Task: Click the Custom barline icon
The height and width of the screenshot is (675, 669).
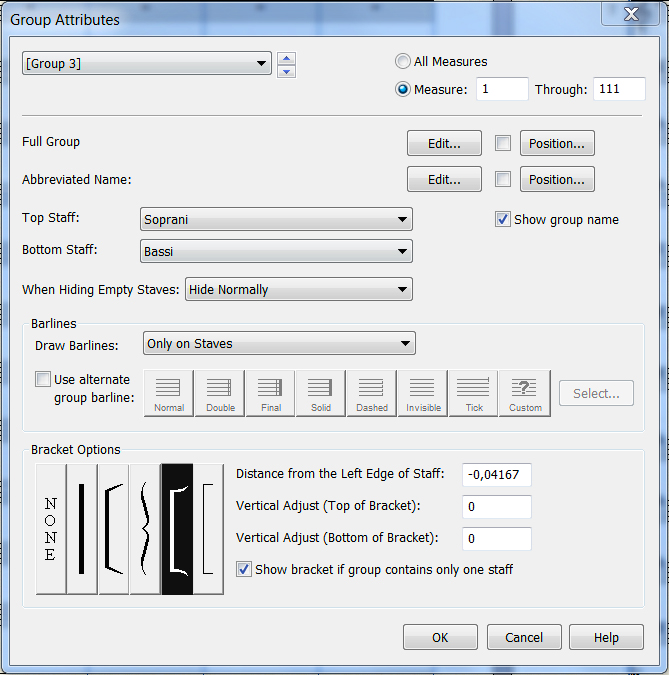Action: point(525,393)
